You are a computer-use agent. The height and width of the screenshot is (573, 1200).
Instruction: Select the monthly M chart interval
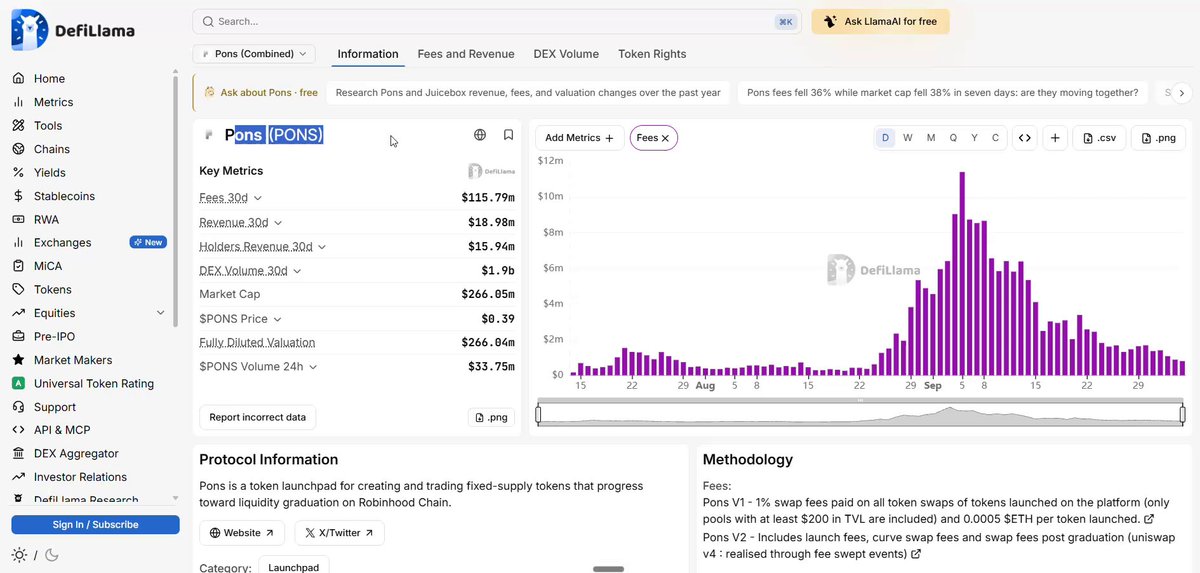931,138
